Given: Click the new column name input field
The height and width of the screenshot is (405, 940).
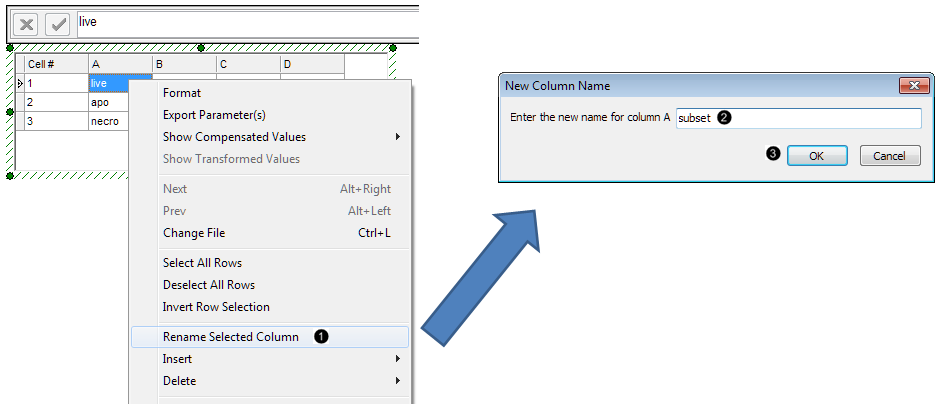Looking at the screenshot, I should click(x=798, y=118).
